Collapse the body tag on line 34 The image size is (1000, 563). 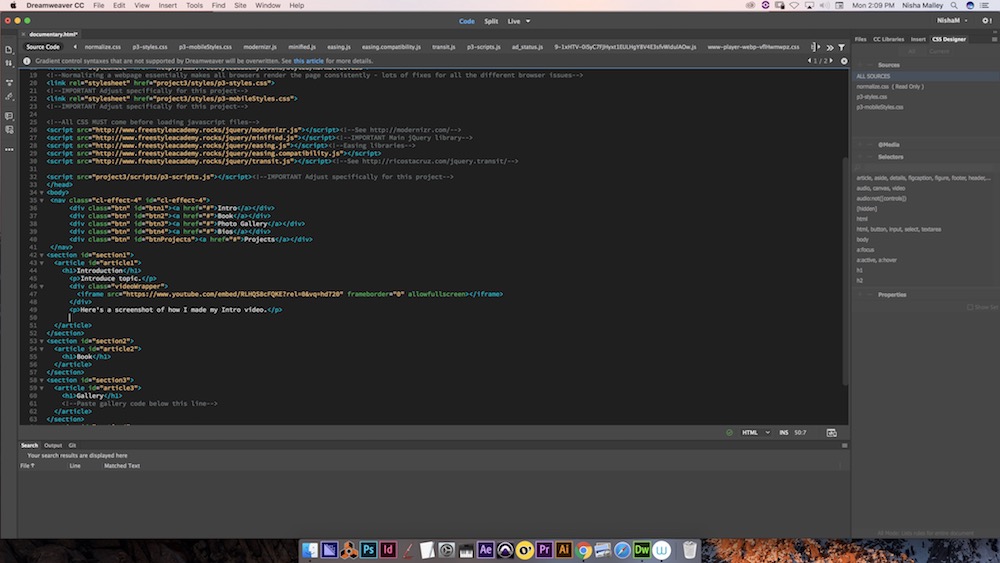click(x=41, y=193)
